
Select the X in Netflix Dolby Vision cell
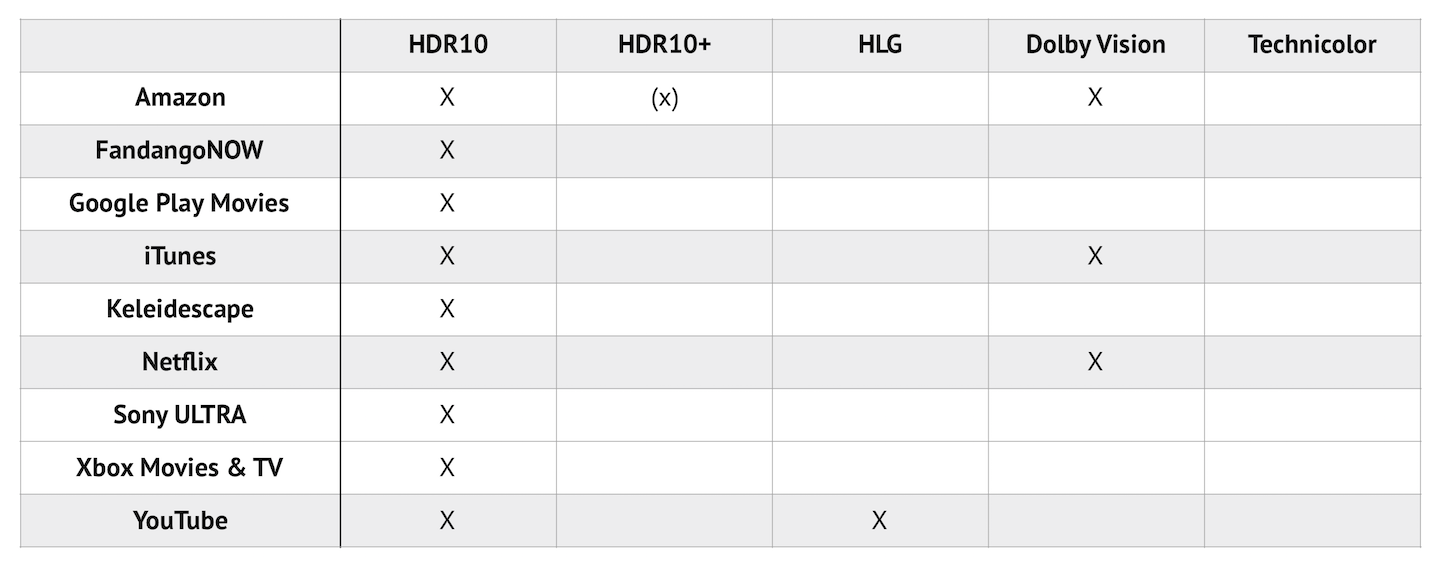tap(1095, 362)
